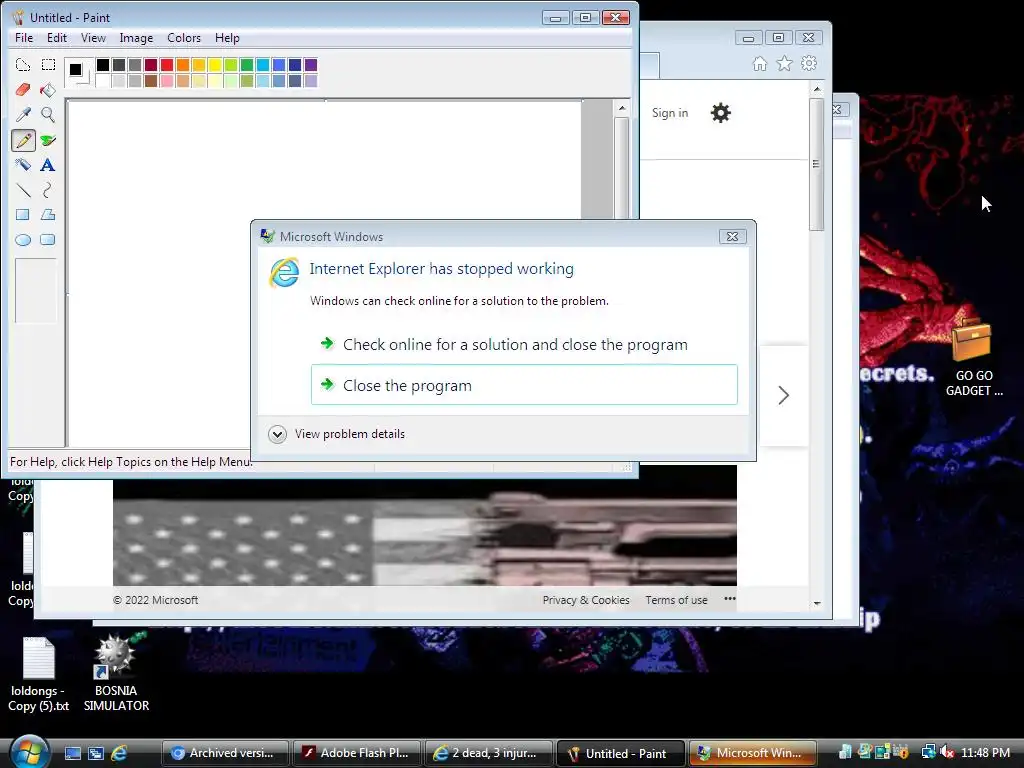Select the loldongs - Copy (5).txt file
This screenshot has height=768, width=1024.
pyautogui.click(x=38, y=675)
